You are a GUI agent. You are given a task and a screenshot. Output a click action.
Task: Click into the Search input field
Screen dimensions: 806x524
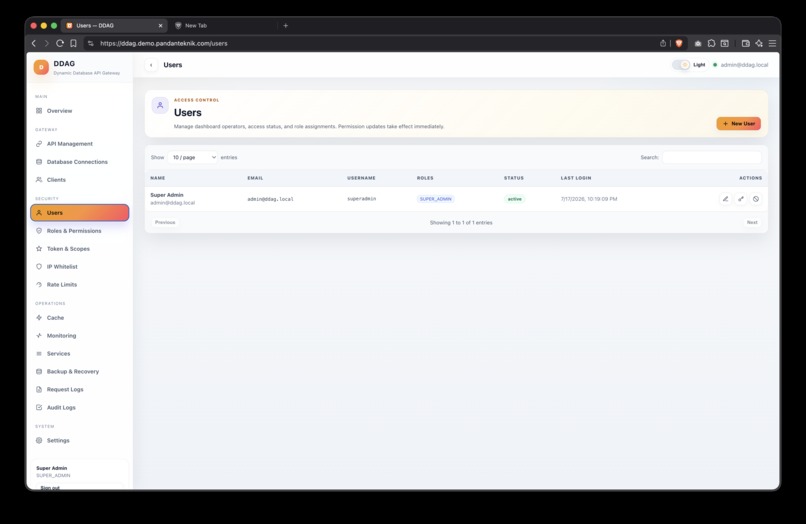[x=711, y=157]
